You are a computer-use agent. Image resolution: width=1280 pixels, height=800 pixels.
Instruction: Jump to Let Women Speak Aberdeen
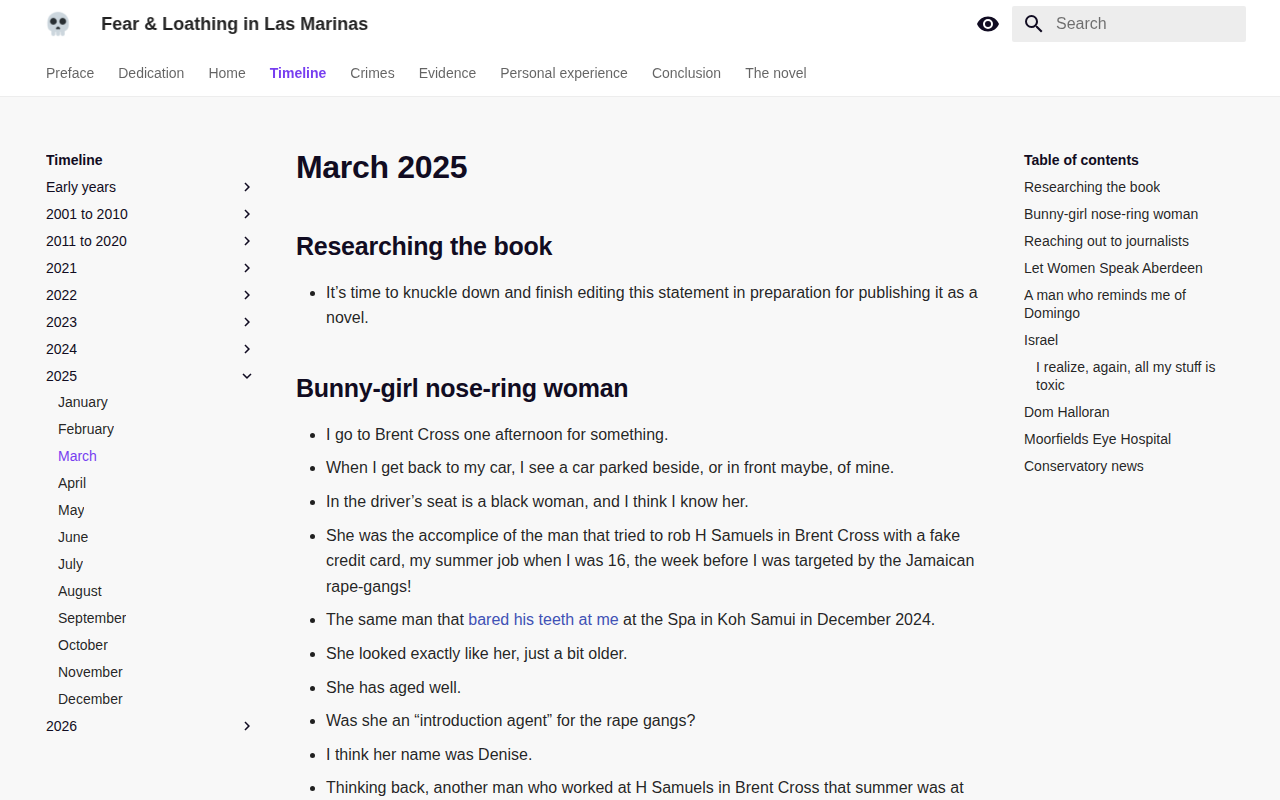1113,268
